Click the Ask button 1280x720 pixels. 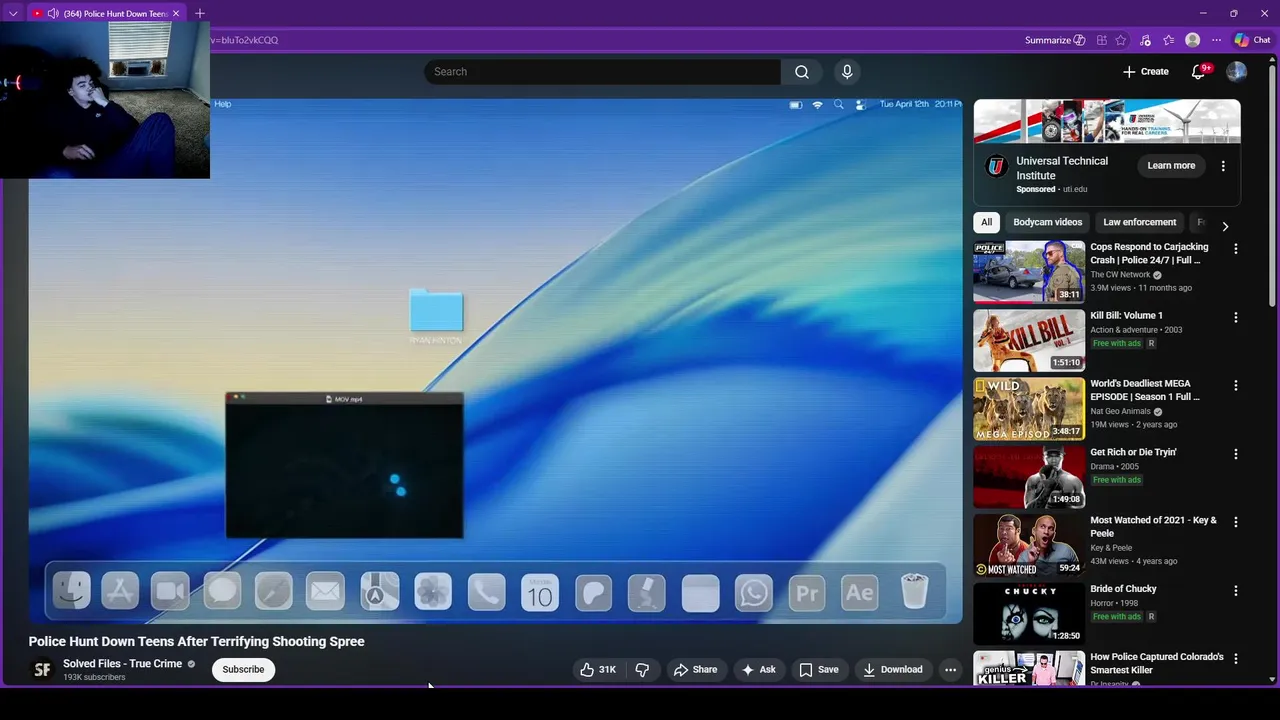[x=759, y=670]
